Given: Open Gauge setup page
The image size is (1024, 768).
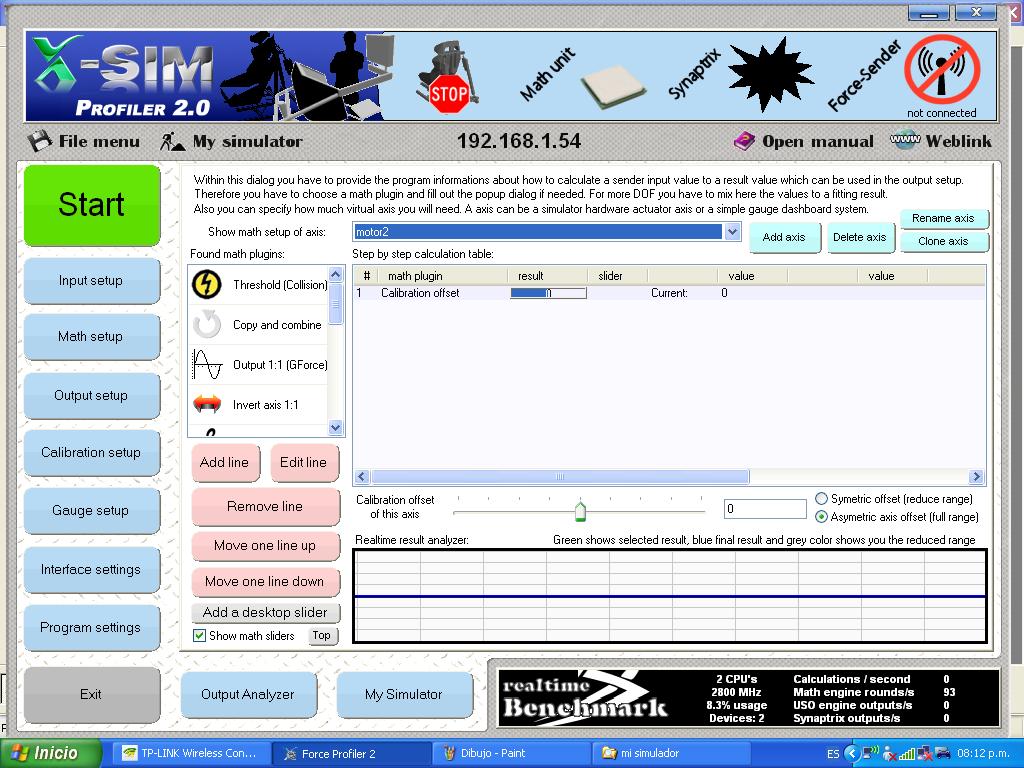Looking at the screenshot, I should coord(92,511).
